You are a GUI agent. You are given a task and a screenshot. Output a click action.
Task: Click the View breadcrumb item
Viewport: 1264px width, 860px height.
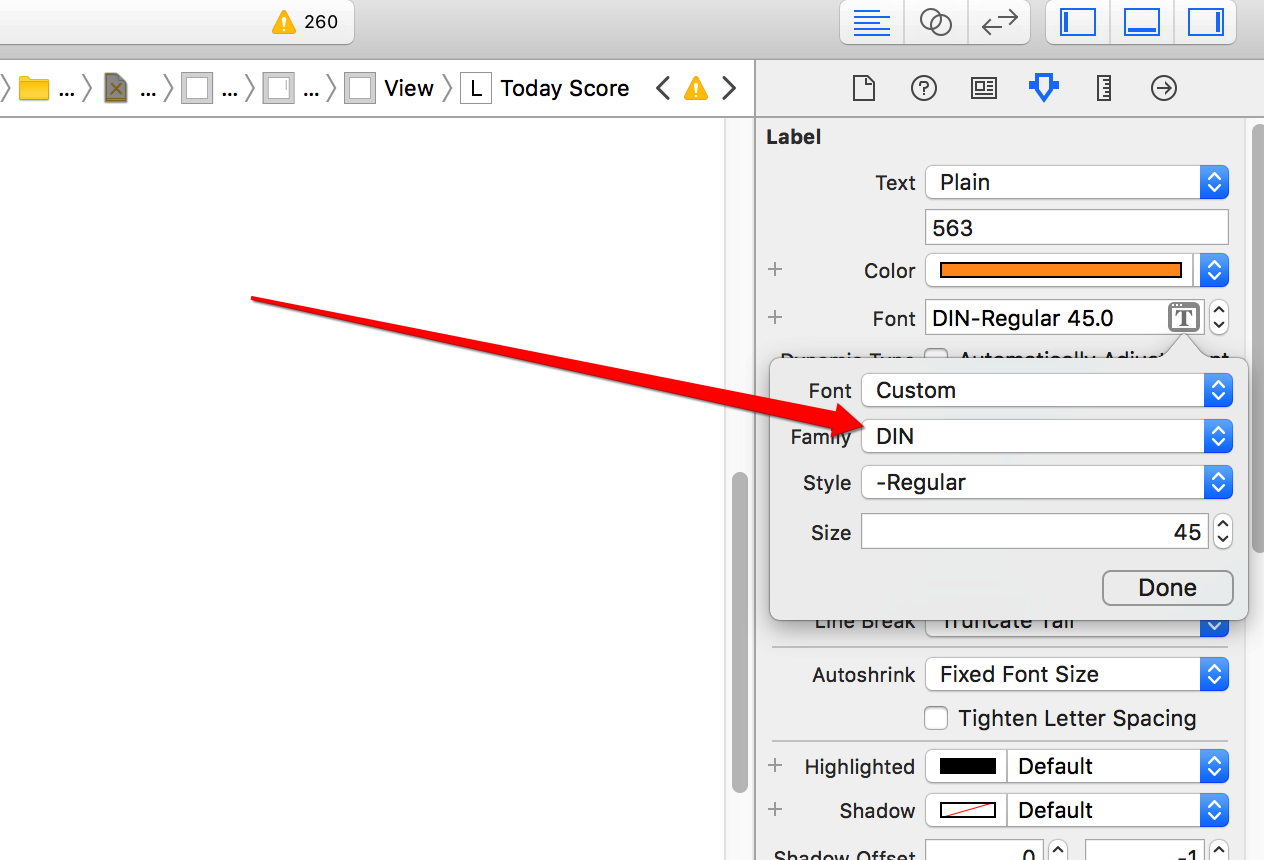408,89
